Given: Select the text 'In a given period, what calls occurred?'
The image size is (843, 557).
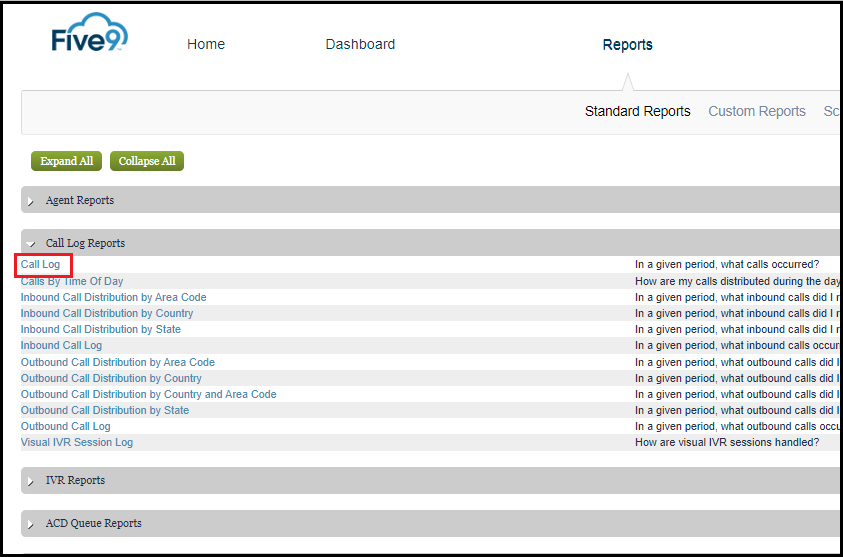Looking at the screenshot, I should coord(727,265).
